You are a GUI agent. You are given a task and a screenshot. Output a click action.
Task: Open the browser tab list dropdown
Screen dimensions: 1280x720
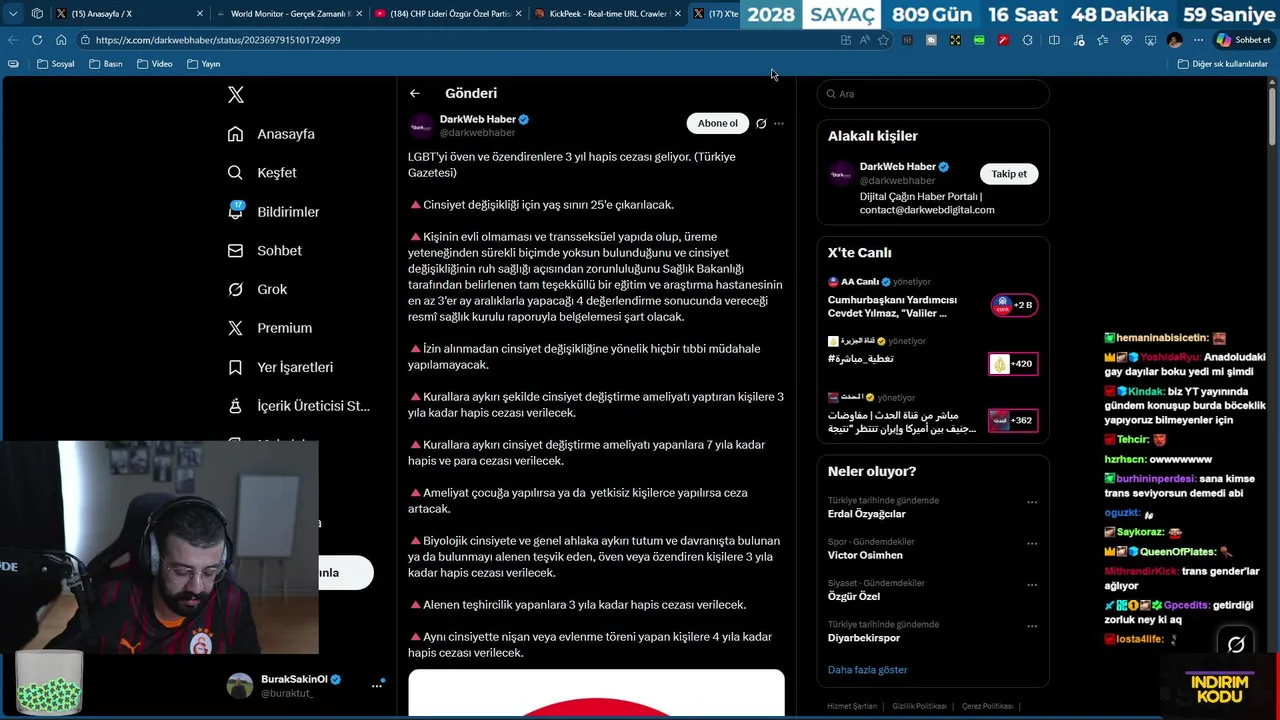tap(13, 13)
